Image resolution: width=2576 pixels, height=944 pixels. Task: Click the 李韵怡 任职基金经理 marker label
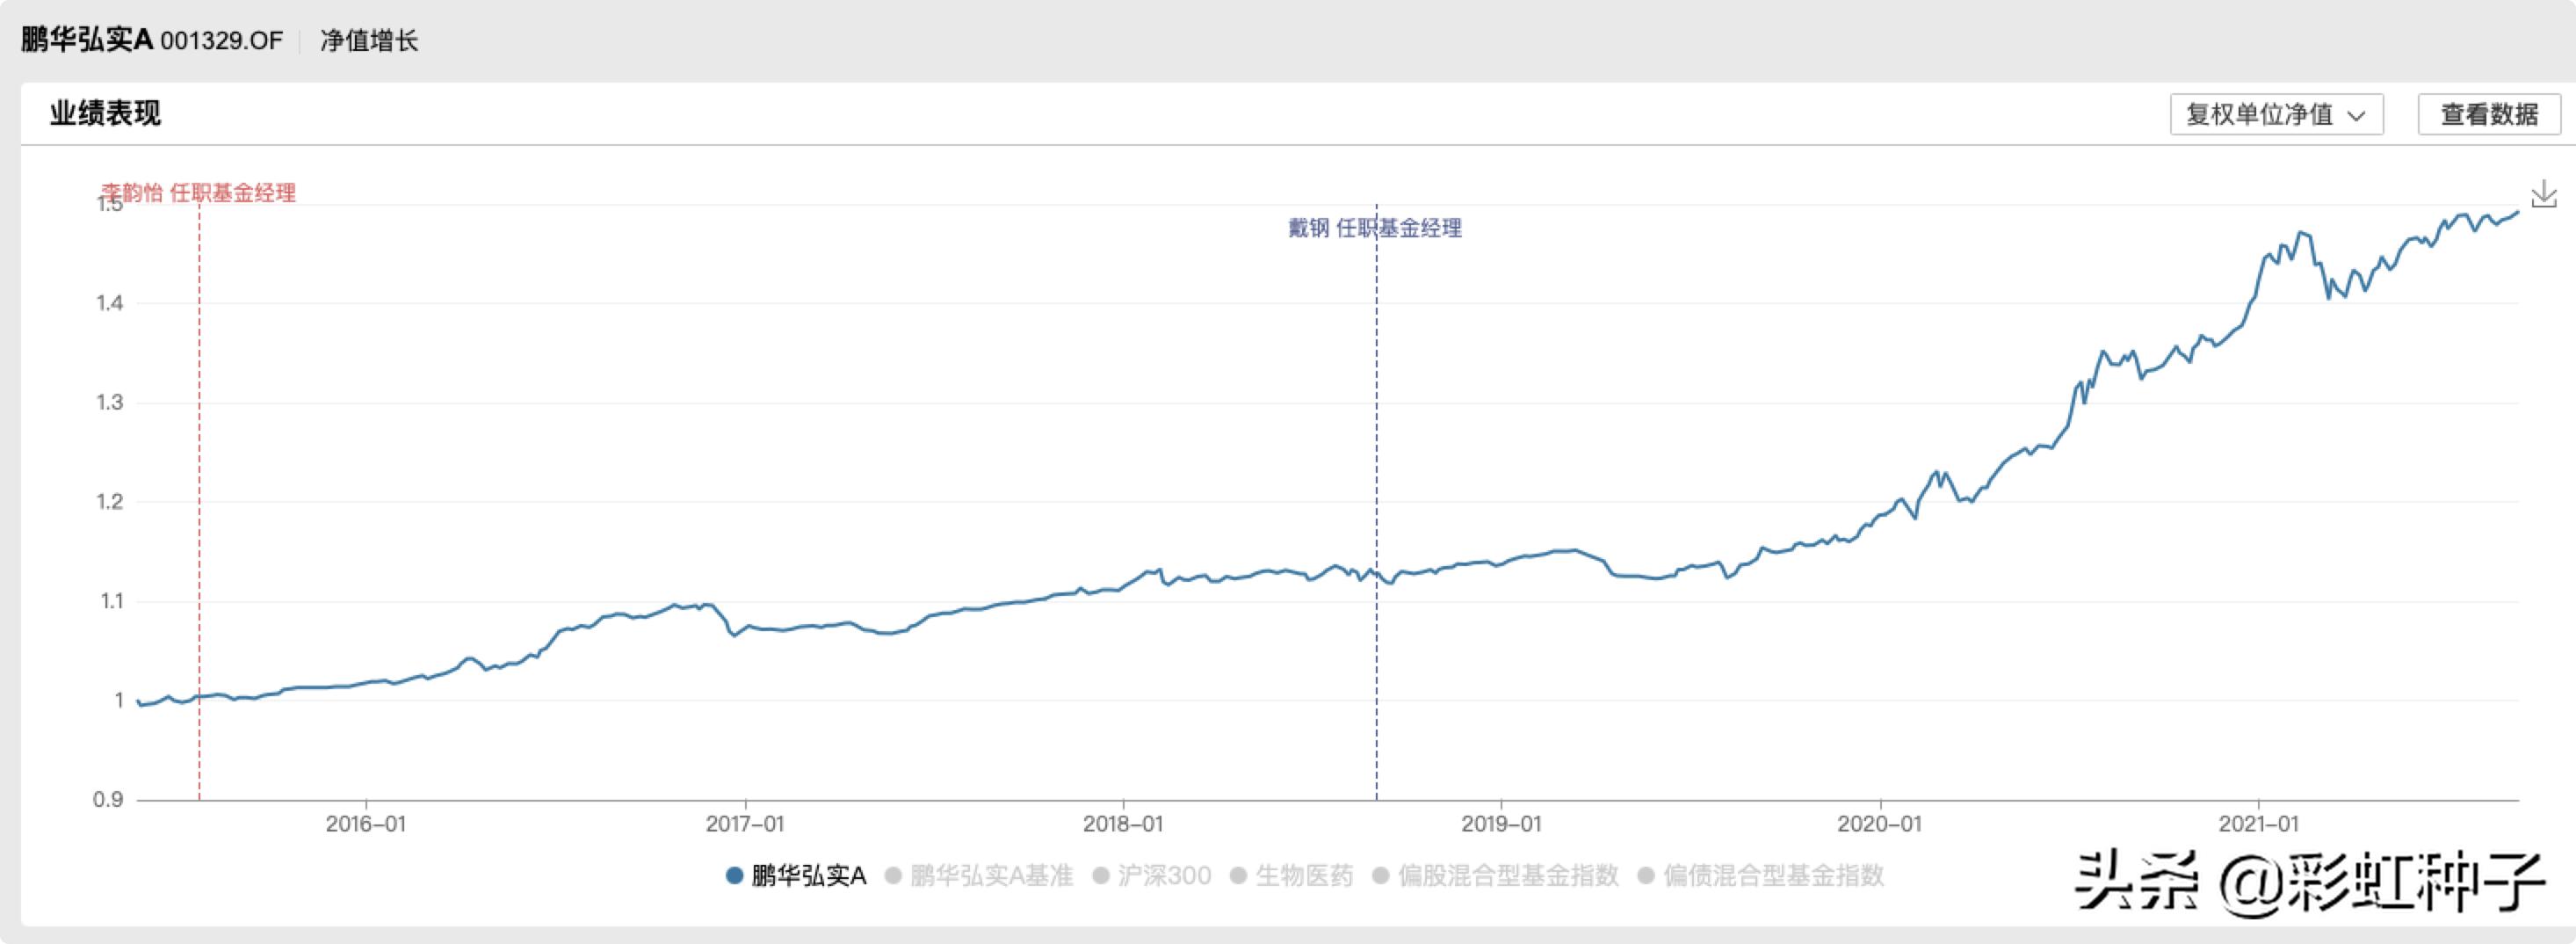coord(198,192)
